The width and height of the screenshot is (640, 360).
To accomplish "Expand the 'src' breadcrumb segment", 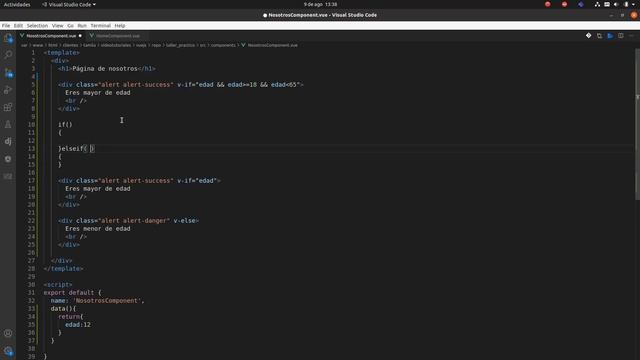I will [202, 45].
